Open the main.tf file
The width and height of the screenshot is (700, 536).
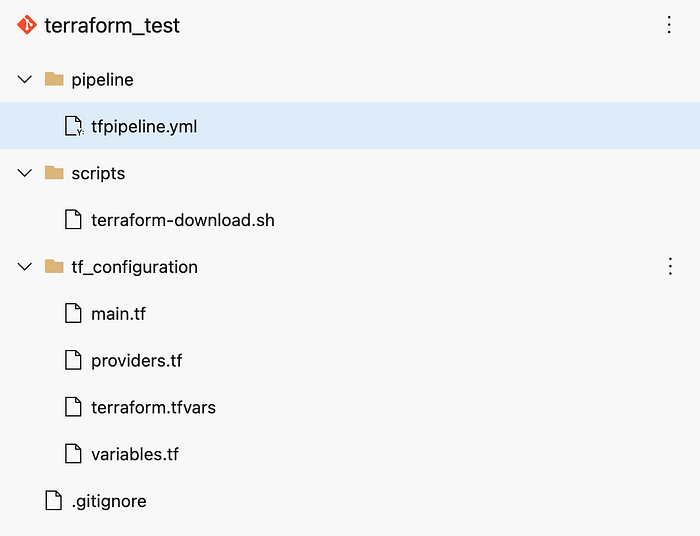pyautogui.click(x=118, y=314)
